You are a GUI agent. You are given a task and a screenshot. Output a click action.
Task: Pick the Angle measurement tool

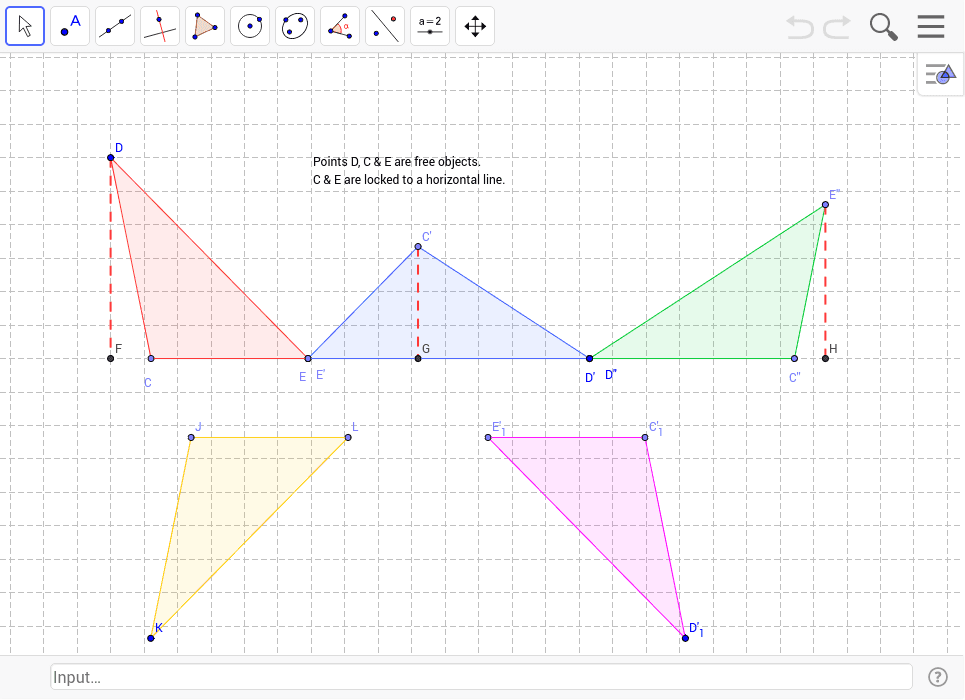(340, 26)
